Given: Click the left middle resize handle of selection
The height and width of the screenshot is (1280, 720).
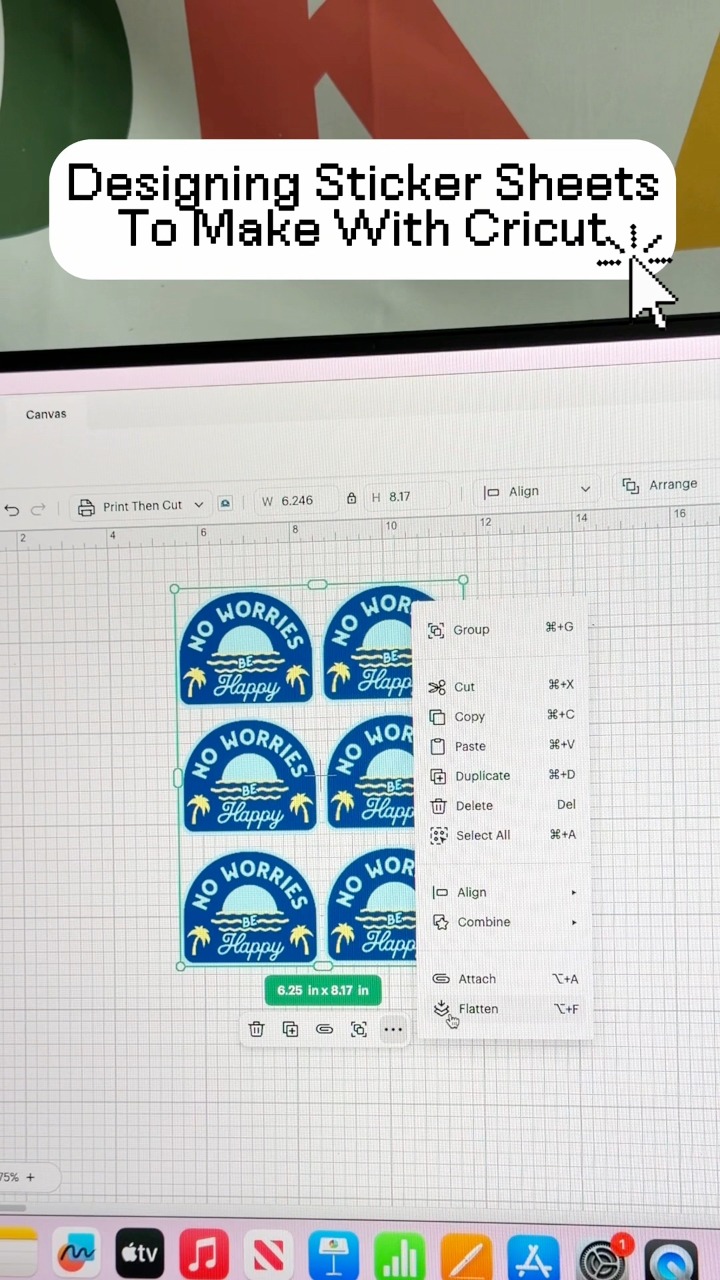Looking at the screenshot, I should [x=178, y=777].
